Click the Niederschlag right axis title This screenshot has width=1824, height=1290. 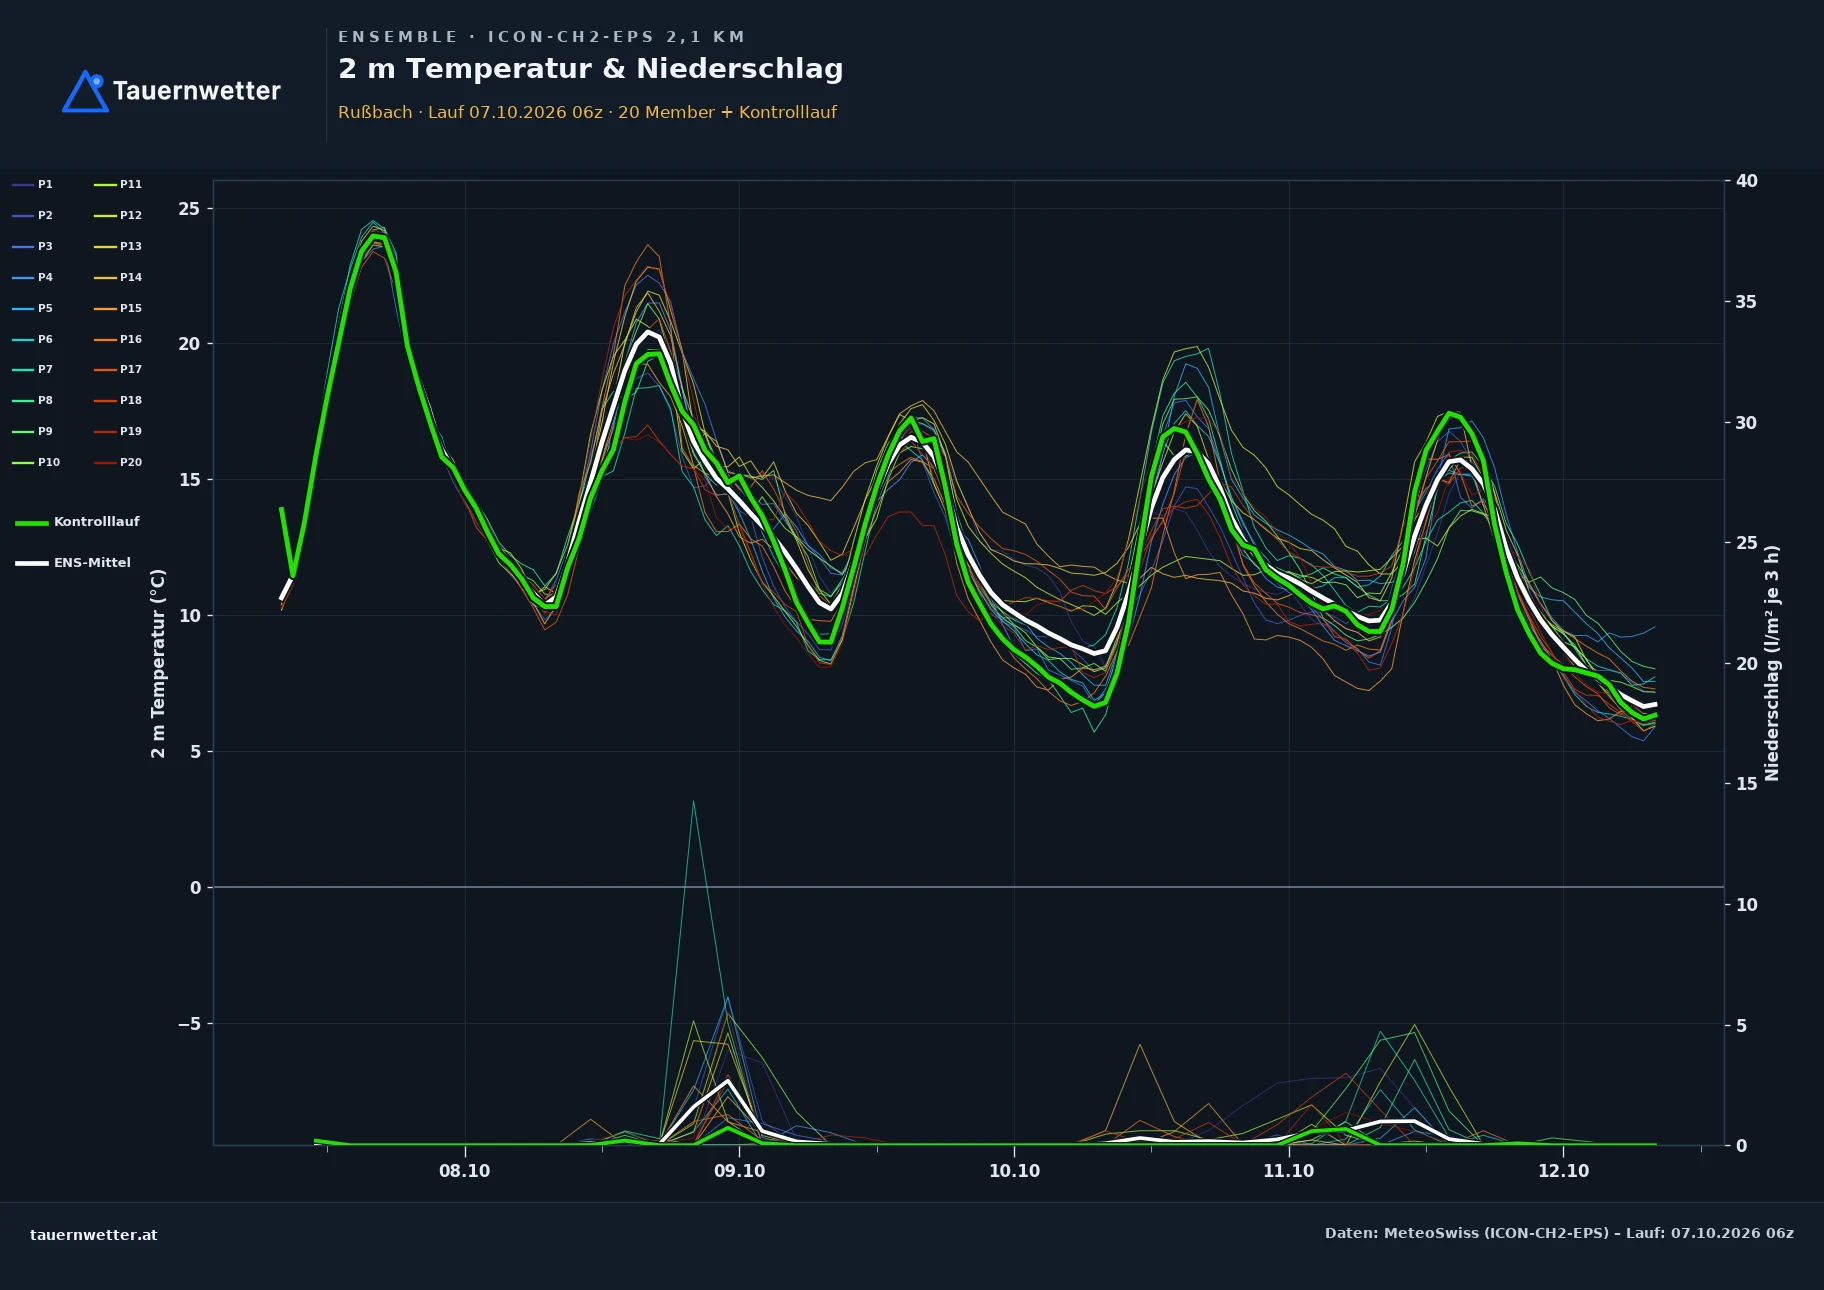click(x=1772, y=663)
